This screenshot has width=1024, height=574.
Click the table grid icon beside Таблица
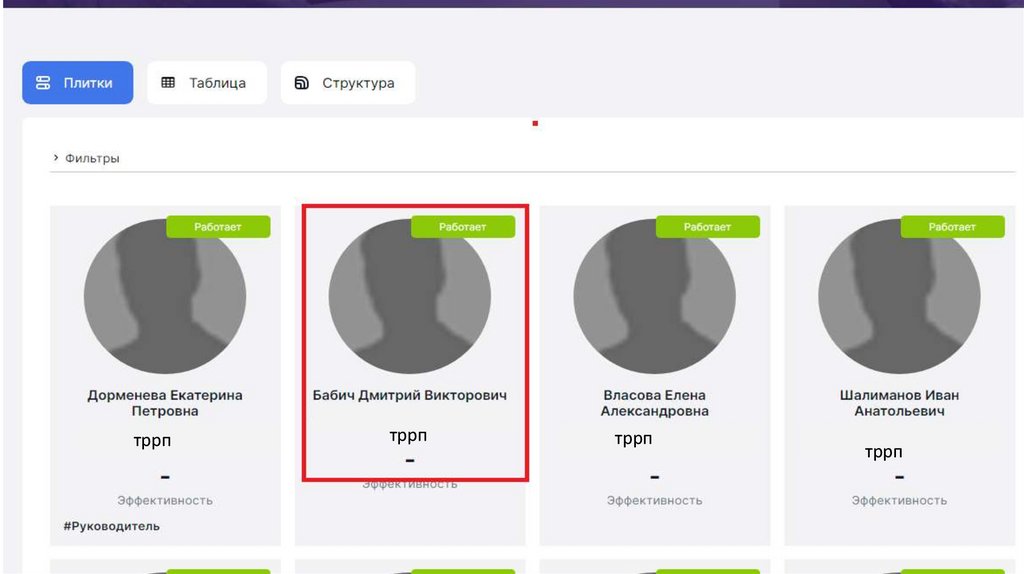pos(168,82)
